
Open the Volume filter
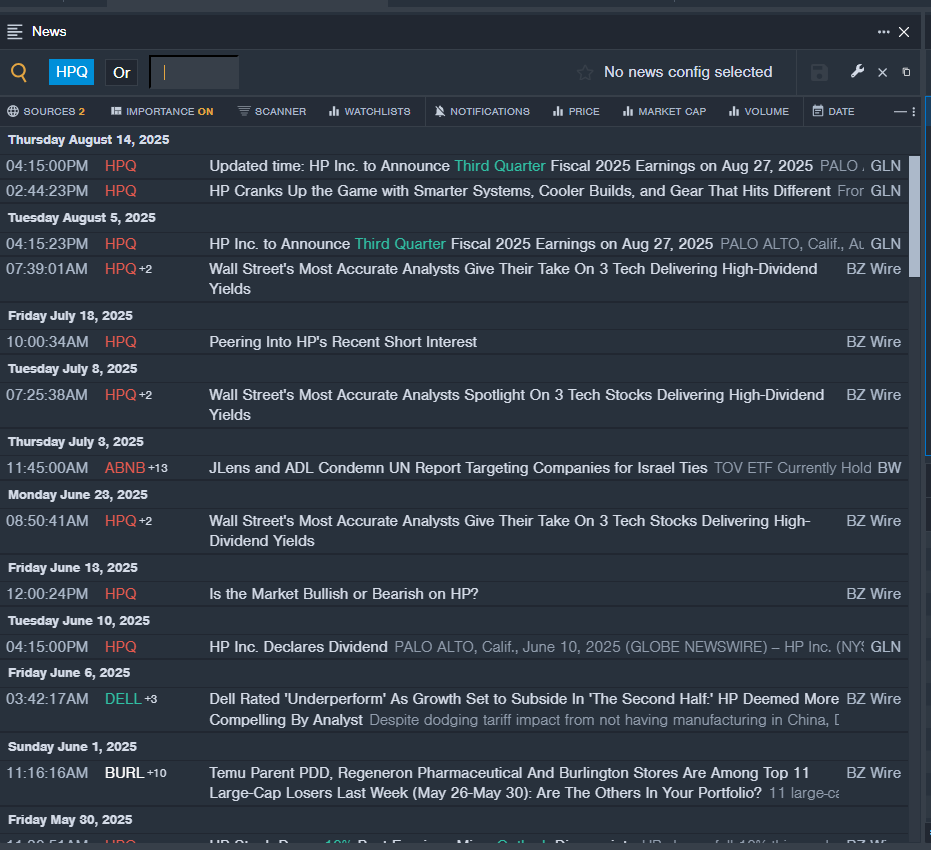coord(759,112)
